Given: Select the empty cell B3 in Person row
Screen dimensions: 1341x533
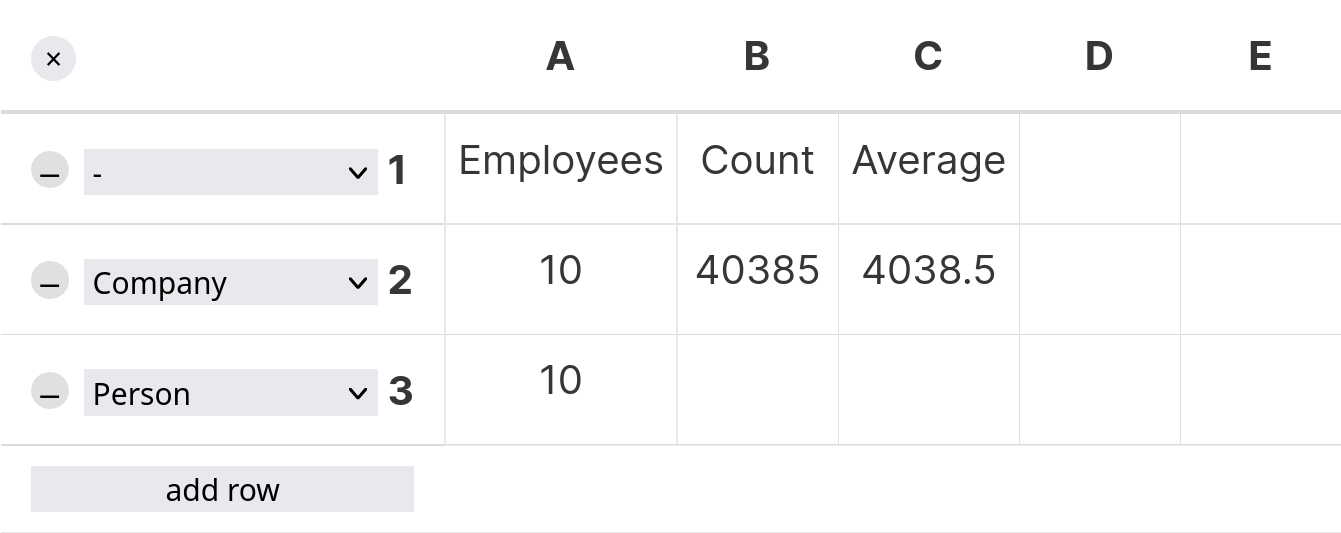Looking at the screenshot, I should tap(757, 390).
